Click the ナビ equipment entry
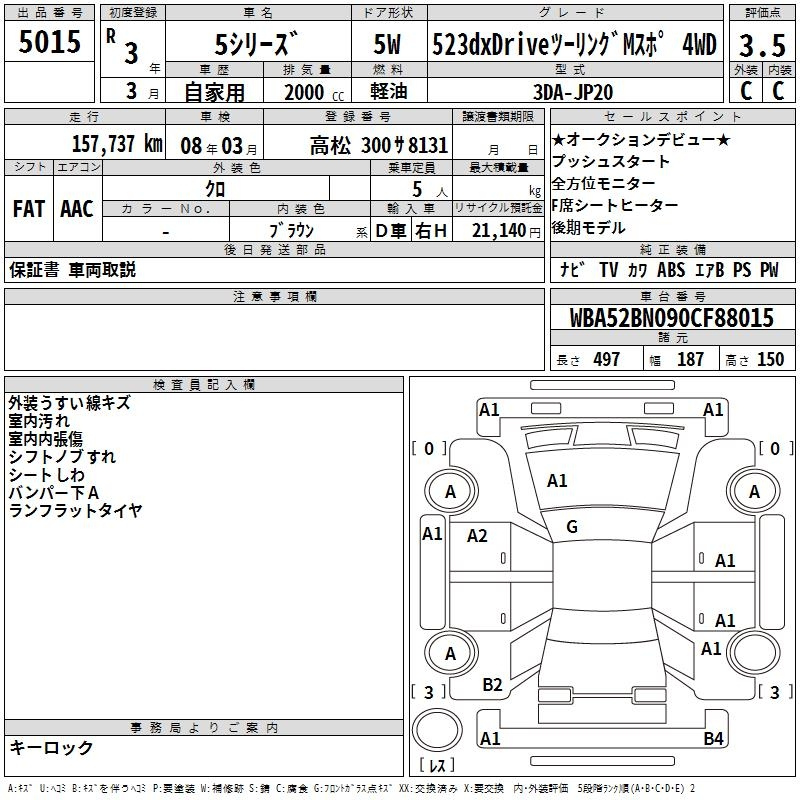Image resolution: width=800 pixels, height=800 pixels. [x=572, y=270]
